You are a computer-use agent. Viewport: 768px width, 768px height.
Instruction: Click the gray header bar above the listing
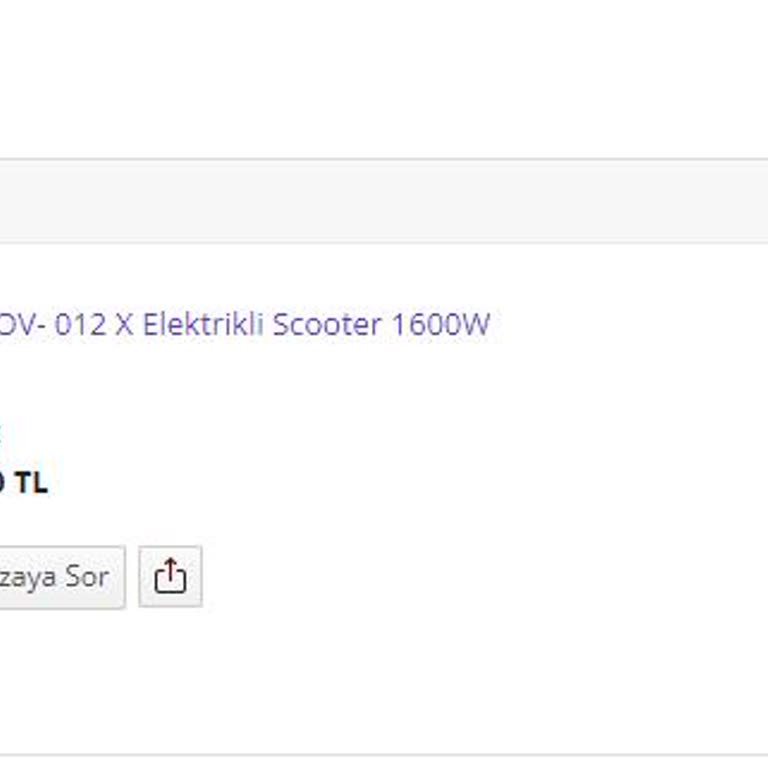click(x=384, y=201)
